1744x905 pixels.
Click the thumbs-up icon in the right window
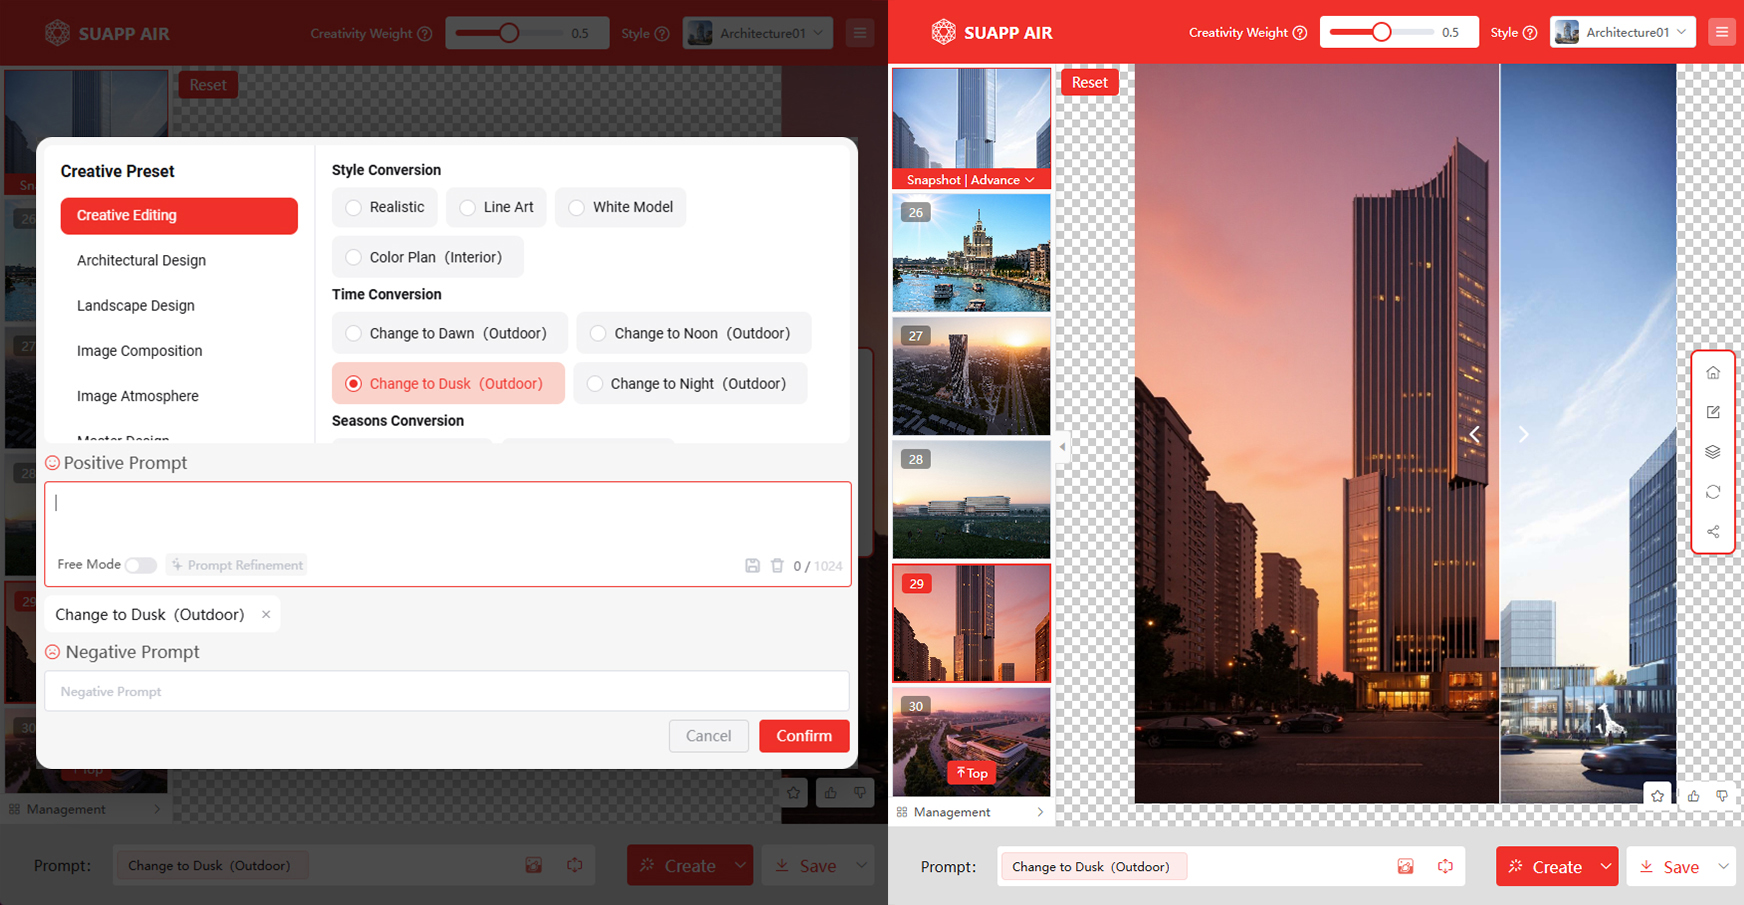(x=1693, y=796)
